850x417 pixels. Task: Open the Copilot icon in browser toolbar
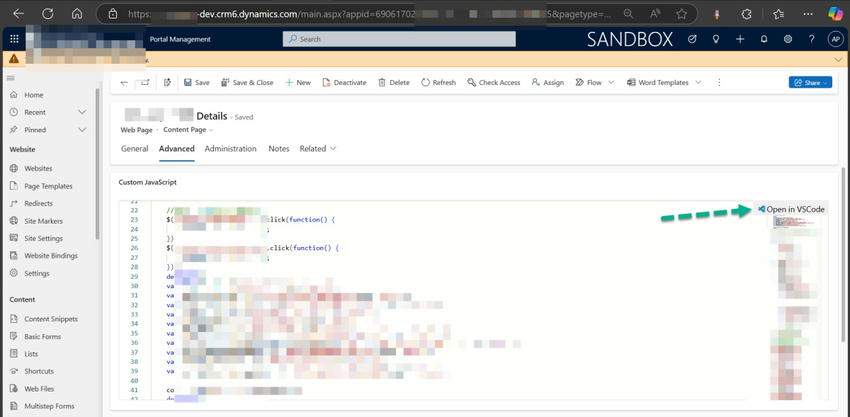coord(835,14)
